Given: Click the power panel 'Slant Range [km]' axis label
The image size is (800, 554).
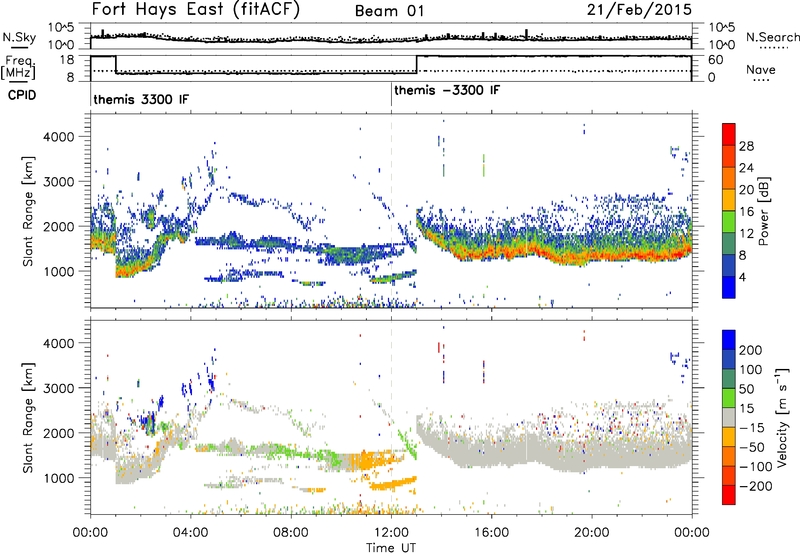Looking at the screenshot, I should pos(28,211).
